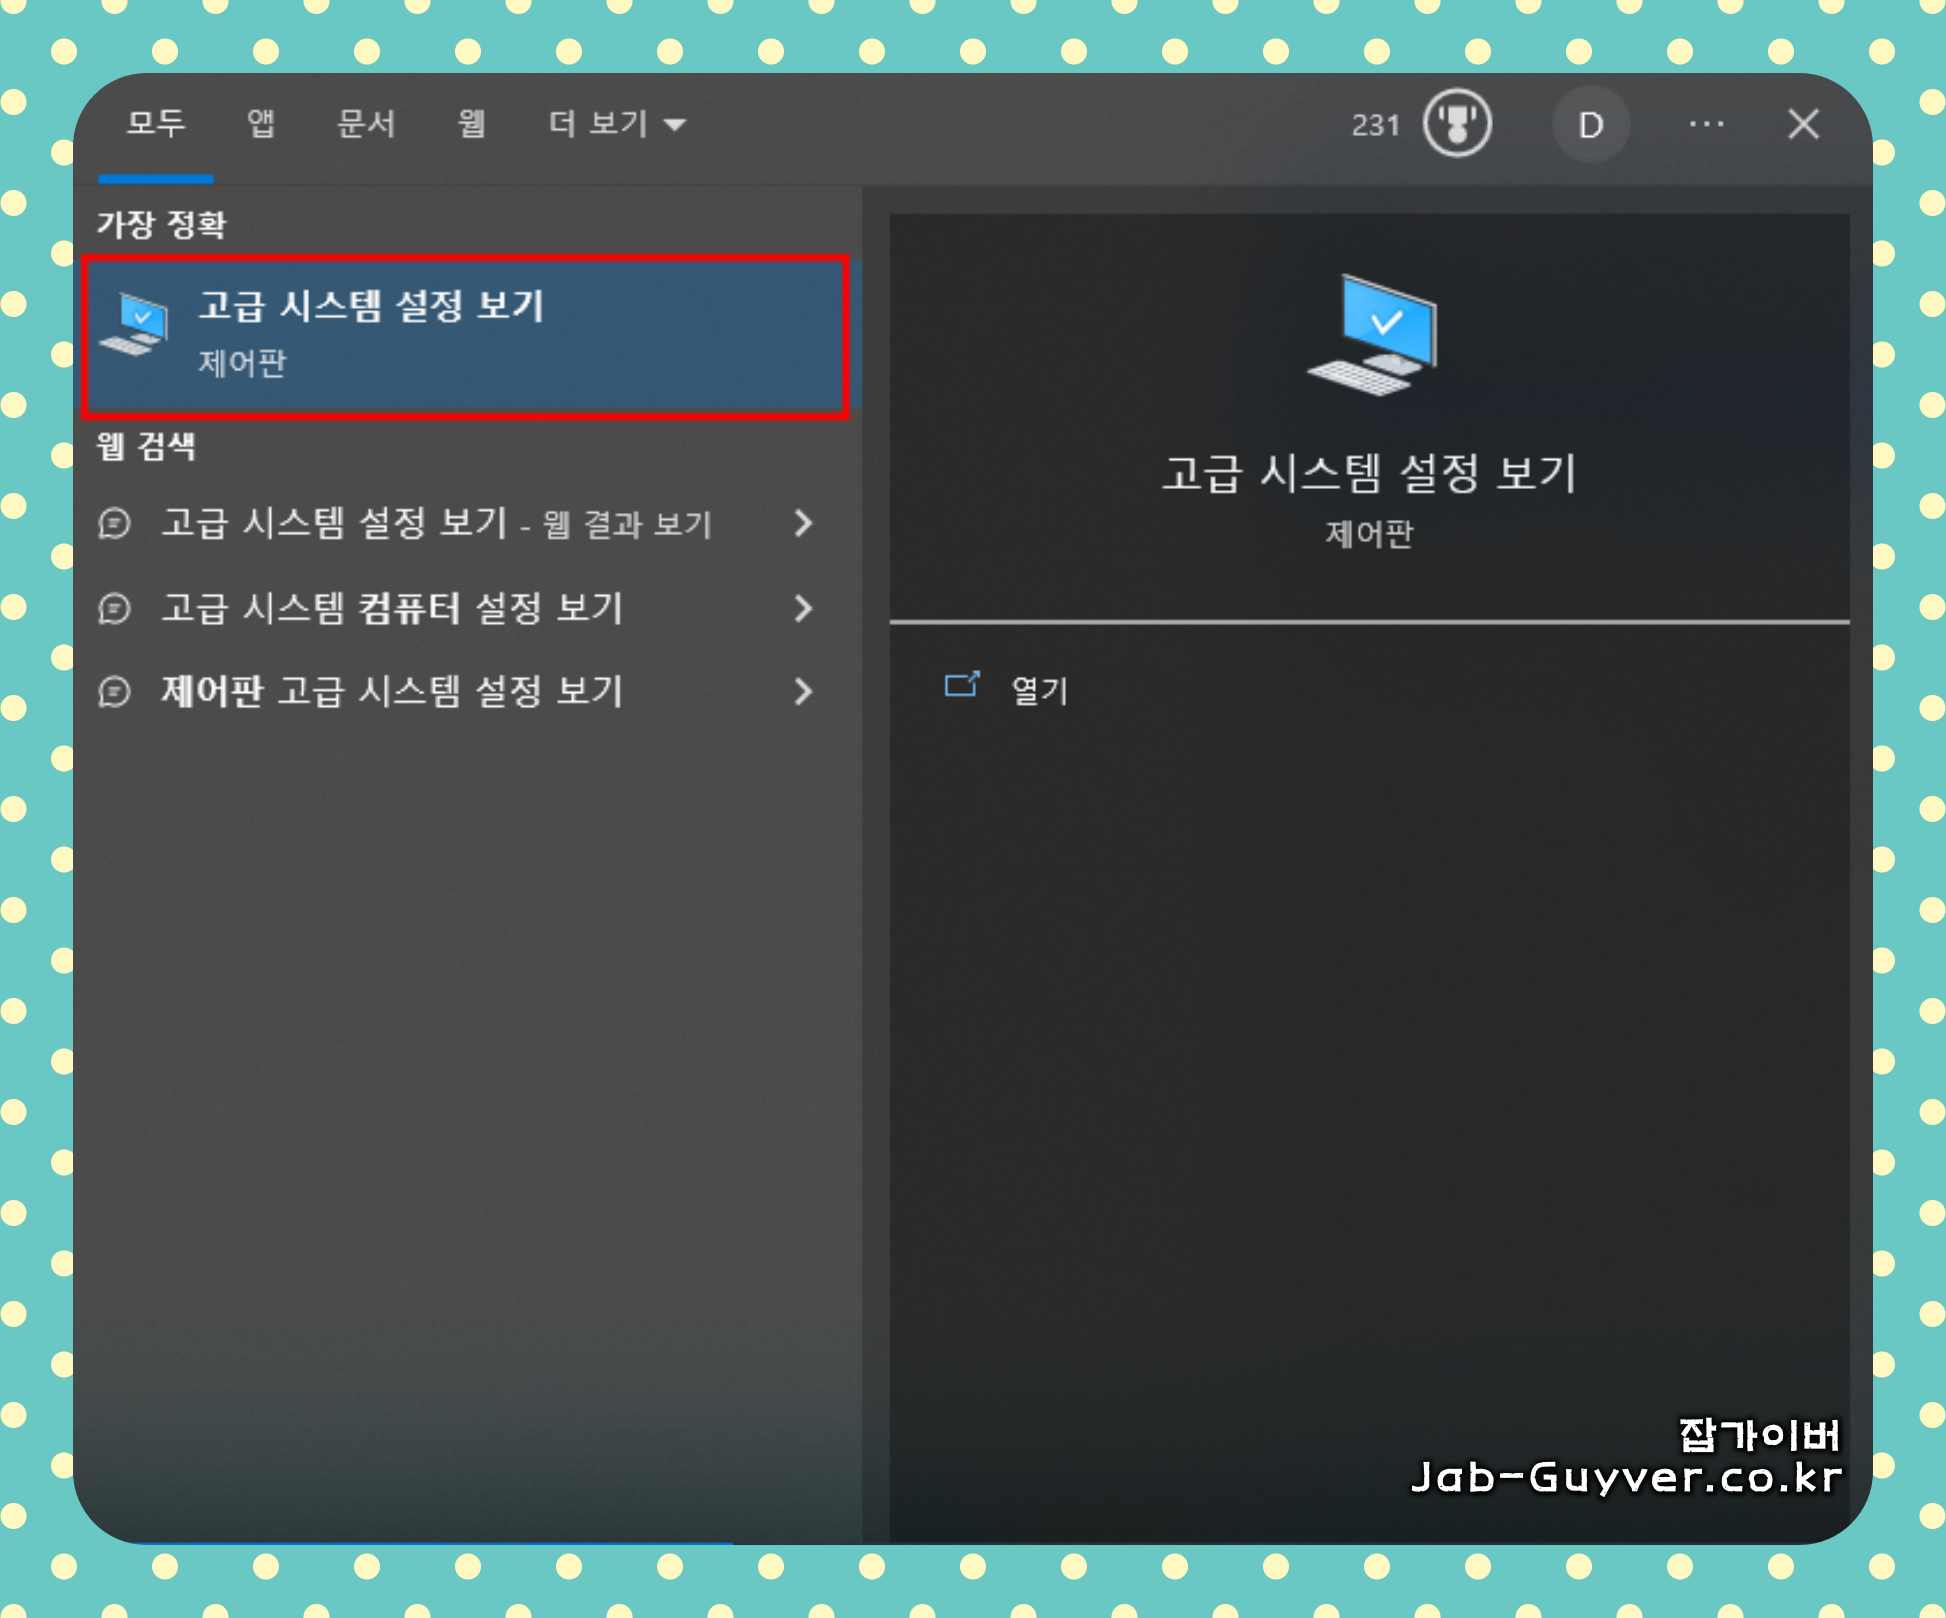Select the 웹 tab
The image size is (1946, 1618).
coord(471,124)
